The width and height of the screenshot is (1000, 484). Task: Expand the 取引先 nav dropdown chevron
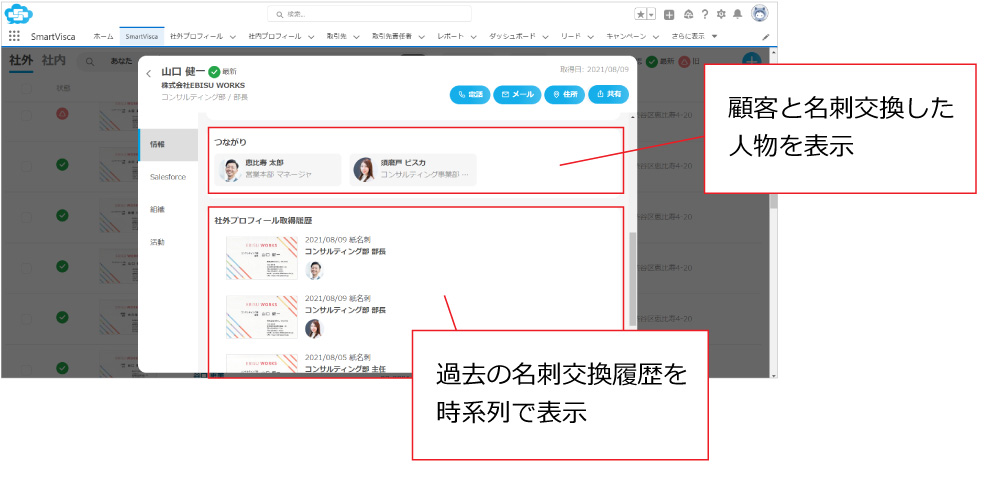pyautogui.click(x=356, y=37)
